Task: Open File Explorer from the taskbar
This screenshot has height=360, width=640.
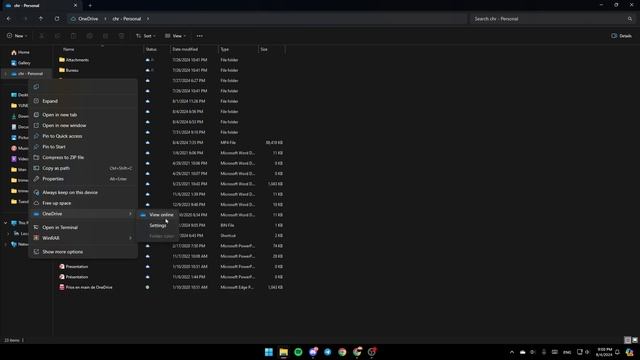Action: [284, 352]
